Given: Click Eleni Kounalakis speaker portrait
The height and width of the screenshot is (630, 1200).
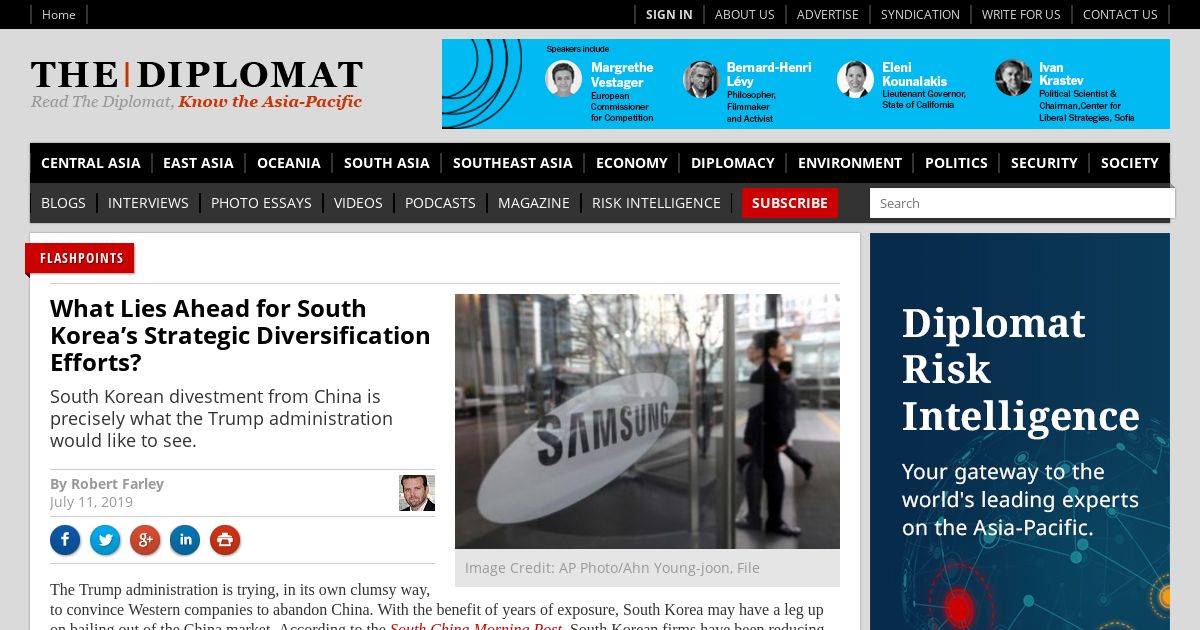Looking at the screenshot, I should coord(855,79).
